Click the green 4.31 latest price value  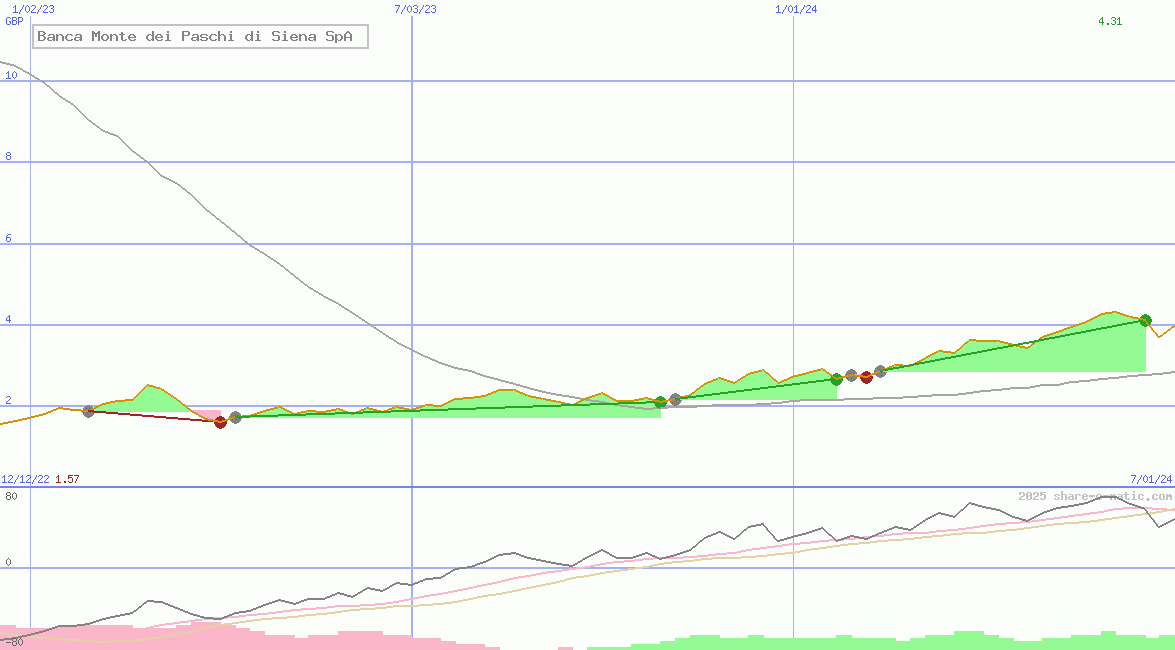pyautogui.click(x=1110, y=21)
